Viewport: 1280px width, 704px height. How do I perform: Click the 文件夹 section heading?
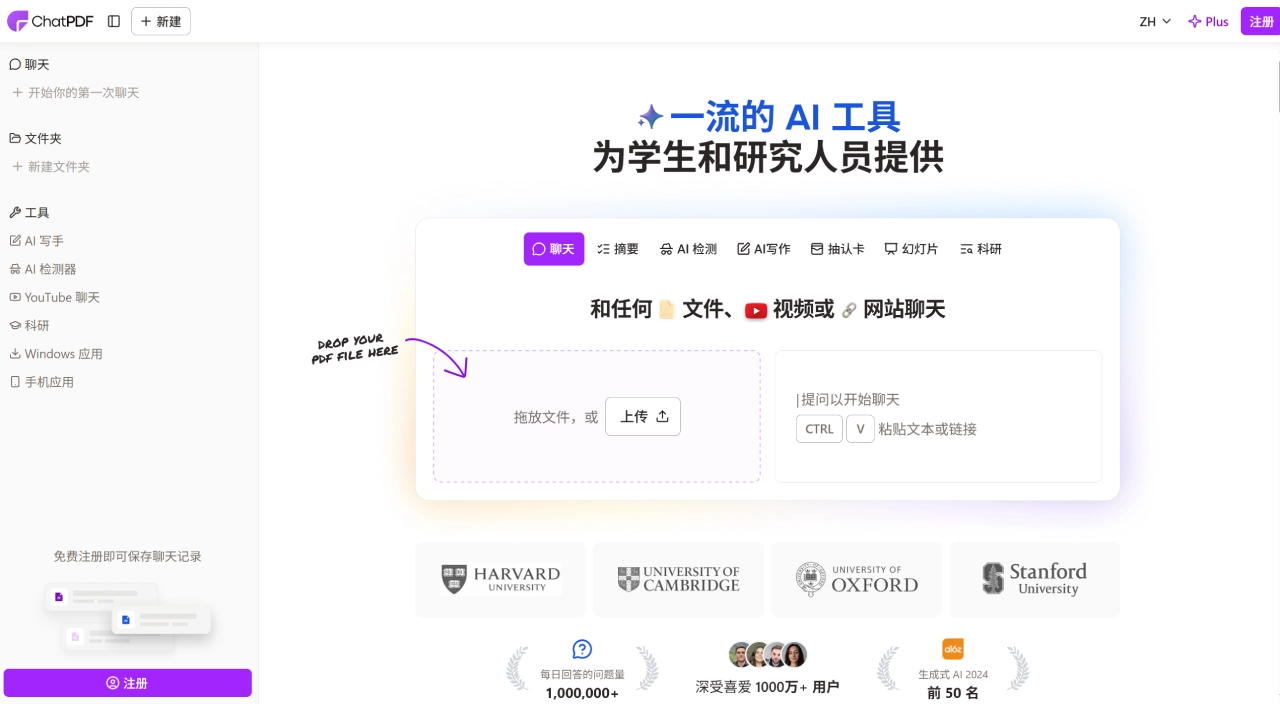click(x=36, y=138)
